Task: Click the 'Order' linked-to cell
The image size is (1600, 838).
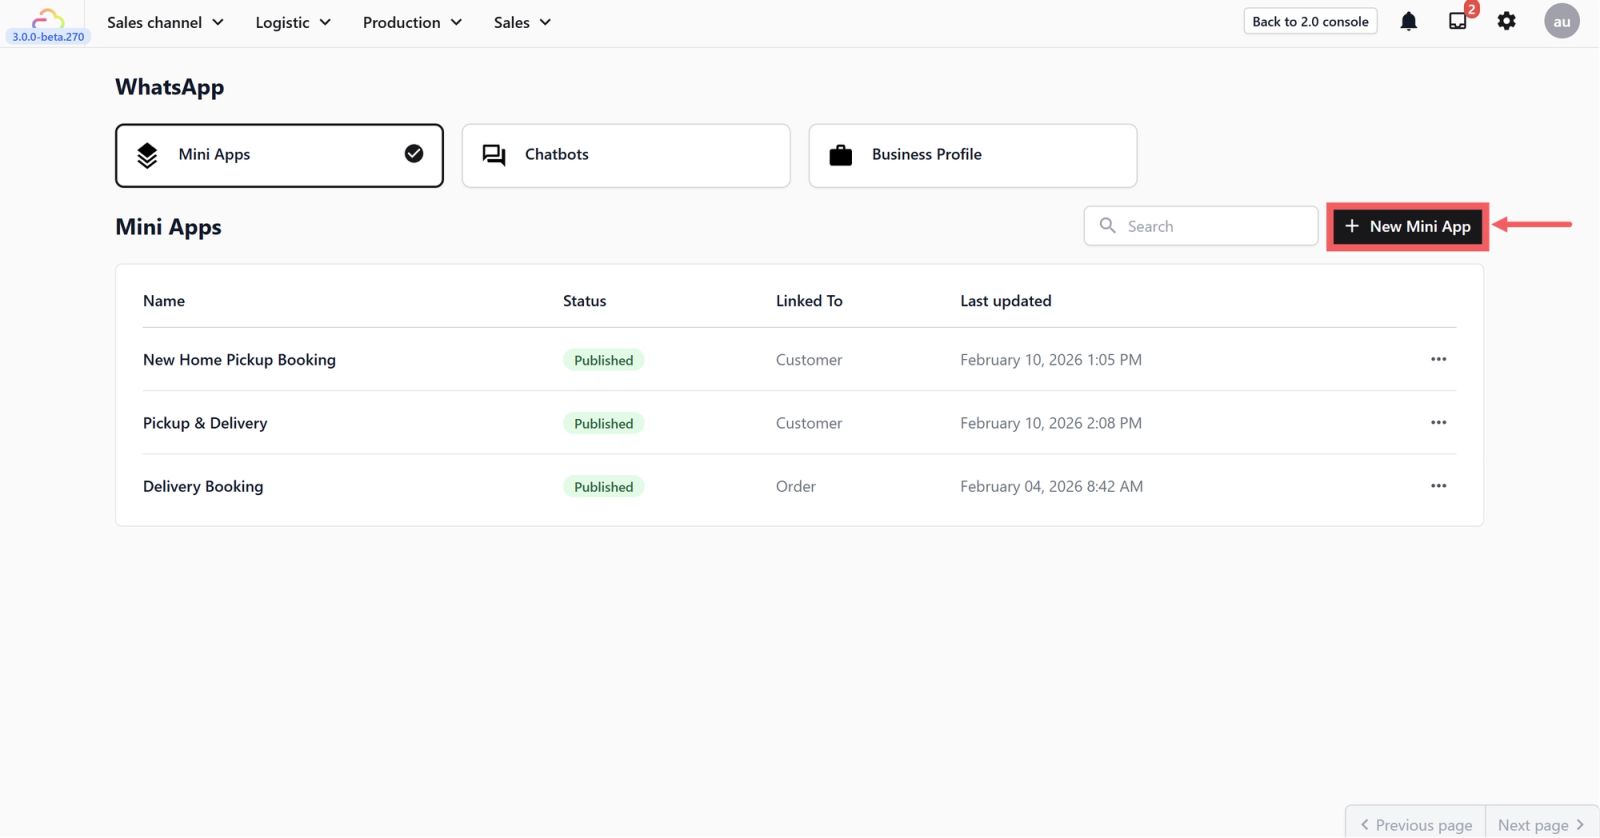Action: pos(796,486)
